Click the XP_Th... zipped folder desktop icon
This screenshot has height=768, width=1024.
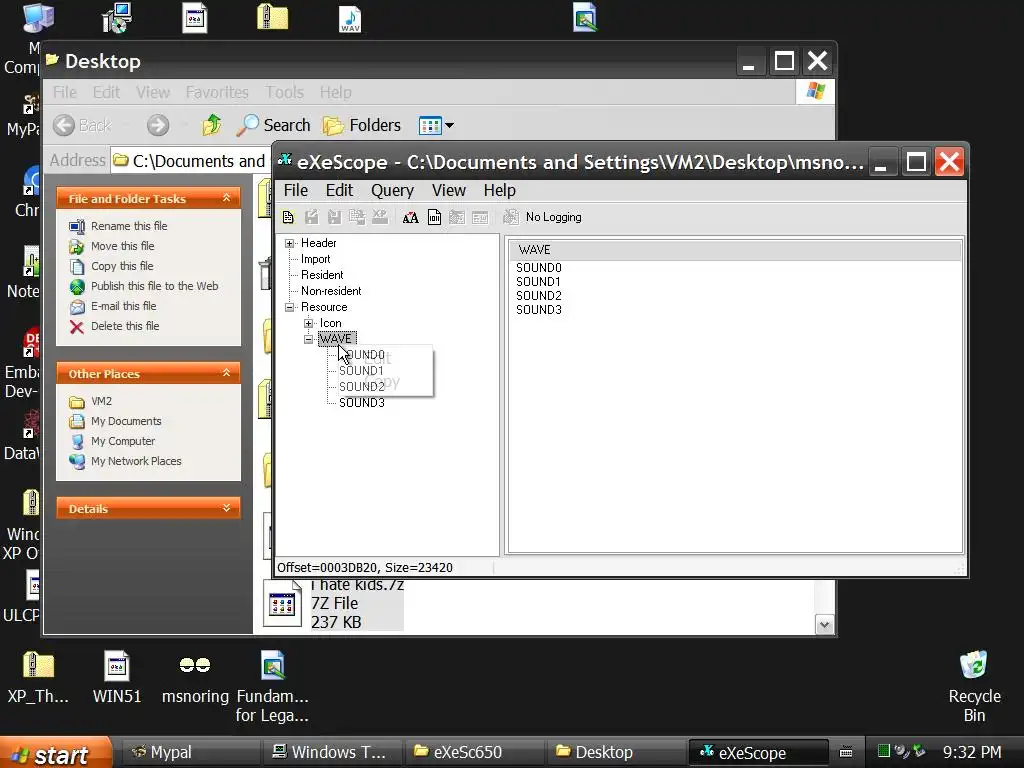click(x=38, y=678)
